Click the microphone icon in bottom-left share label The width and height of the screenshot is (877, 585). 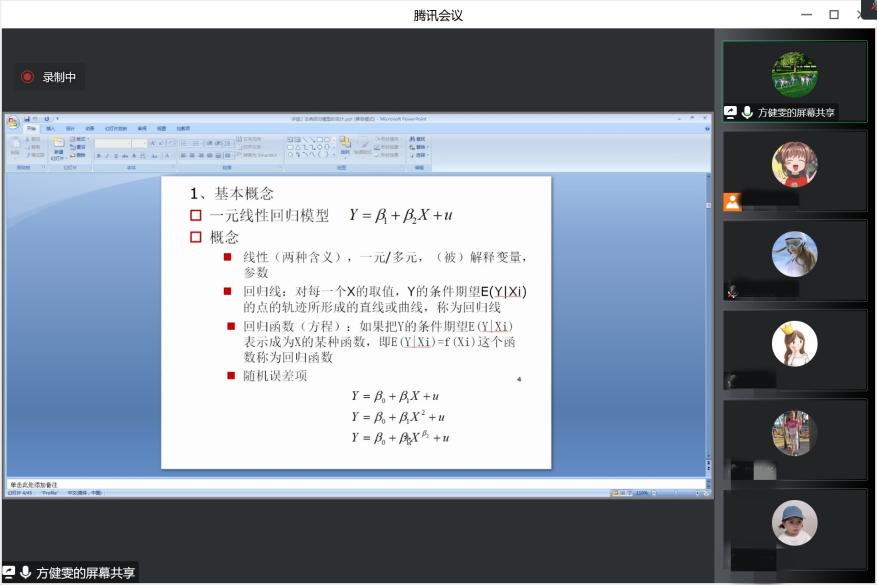(25, 573)
